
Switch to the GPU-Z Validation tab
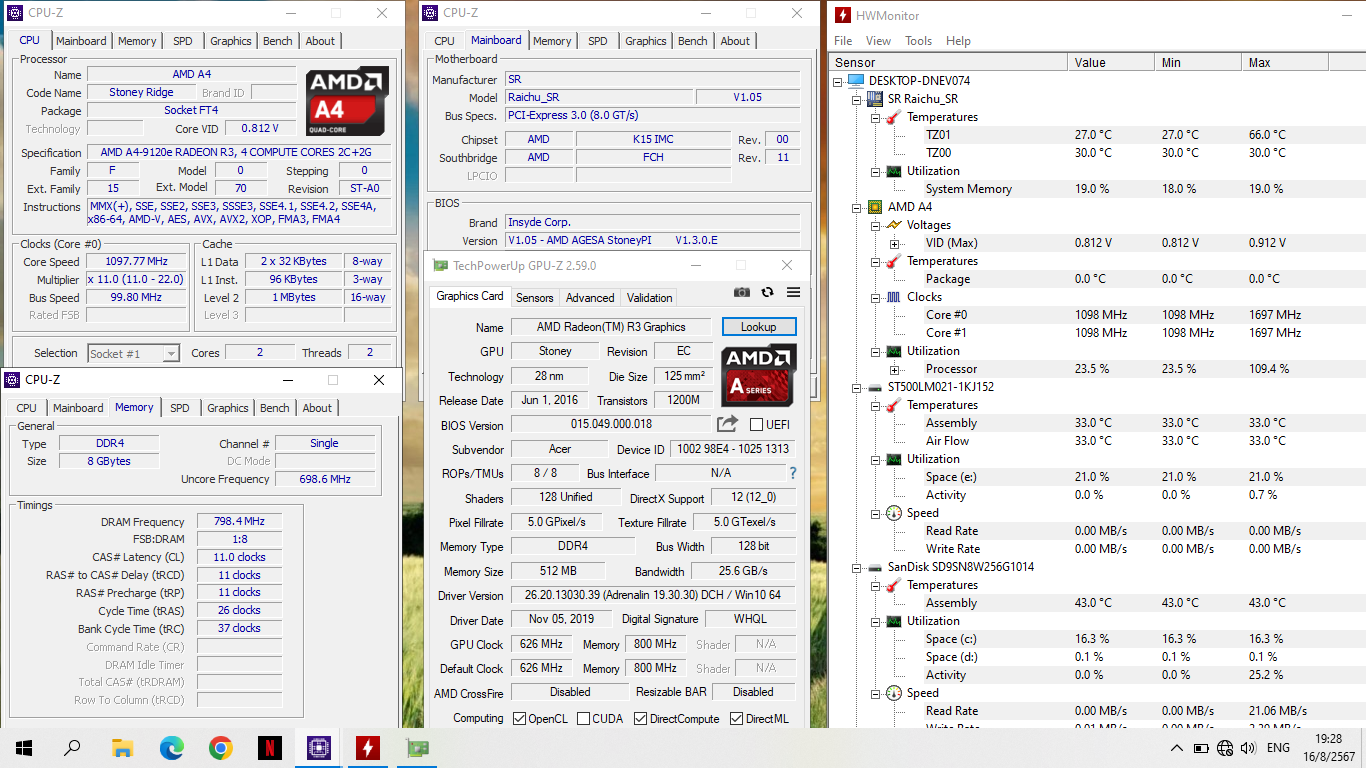click(x=649, y=298)
